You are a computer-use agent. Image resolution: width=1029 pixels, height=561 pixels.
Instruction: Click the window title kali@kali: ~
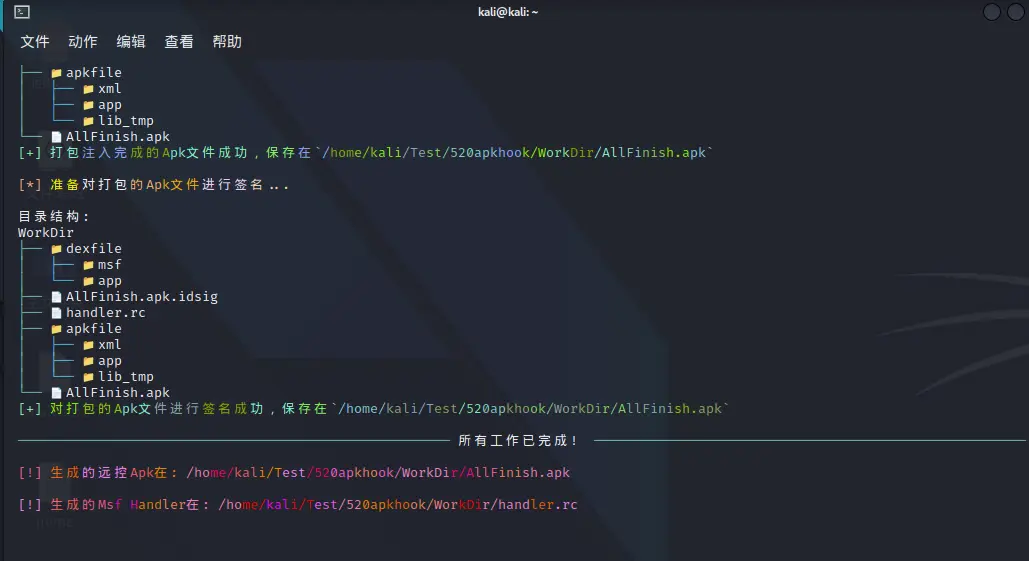pos(508,12)
